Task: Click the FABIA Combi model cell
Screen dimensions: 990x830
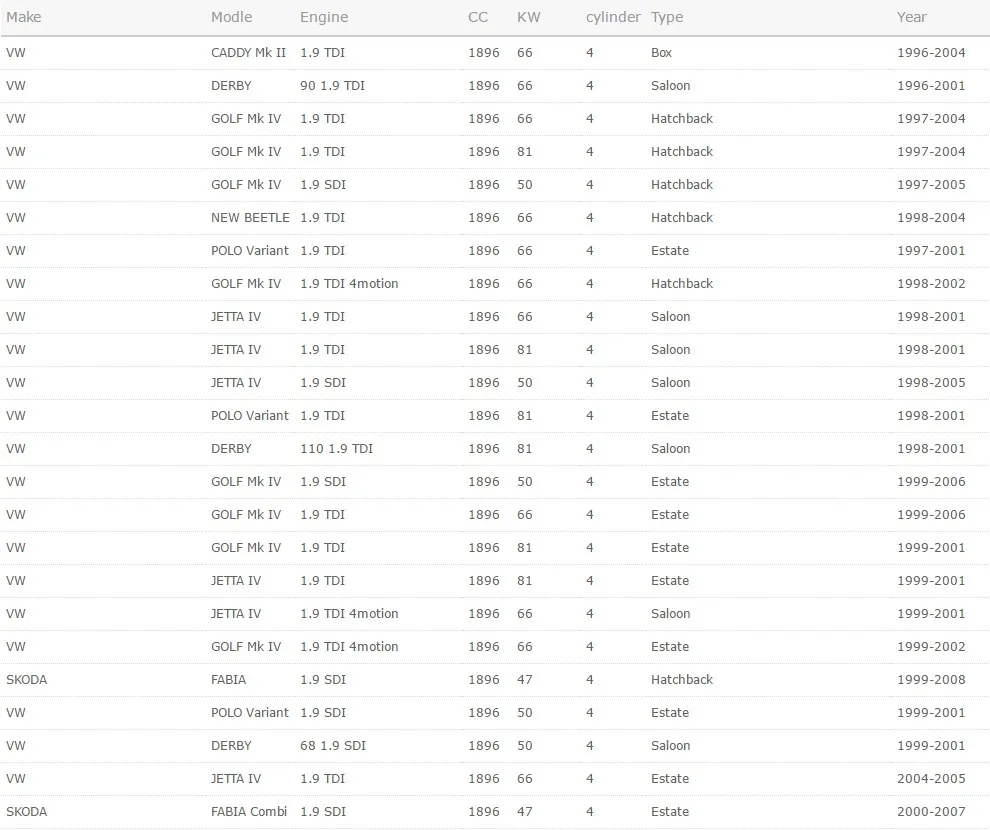Action: tap(249, 812)
